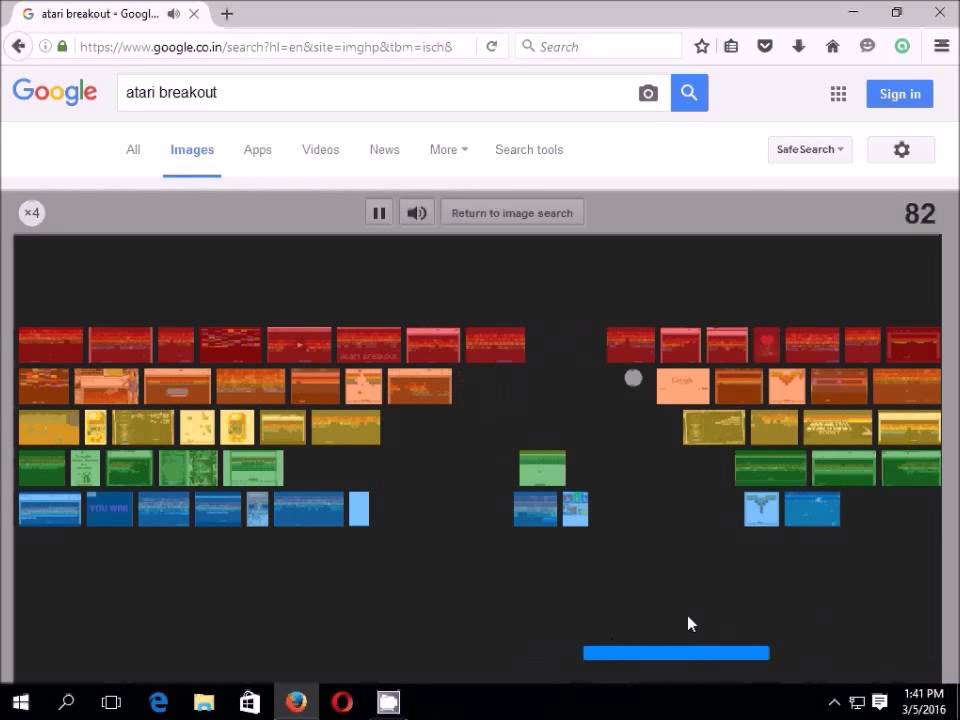Click the Sign in button
The width and height of the screenshot is (960, 720).
click(899, 94)
